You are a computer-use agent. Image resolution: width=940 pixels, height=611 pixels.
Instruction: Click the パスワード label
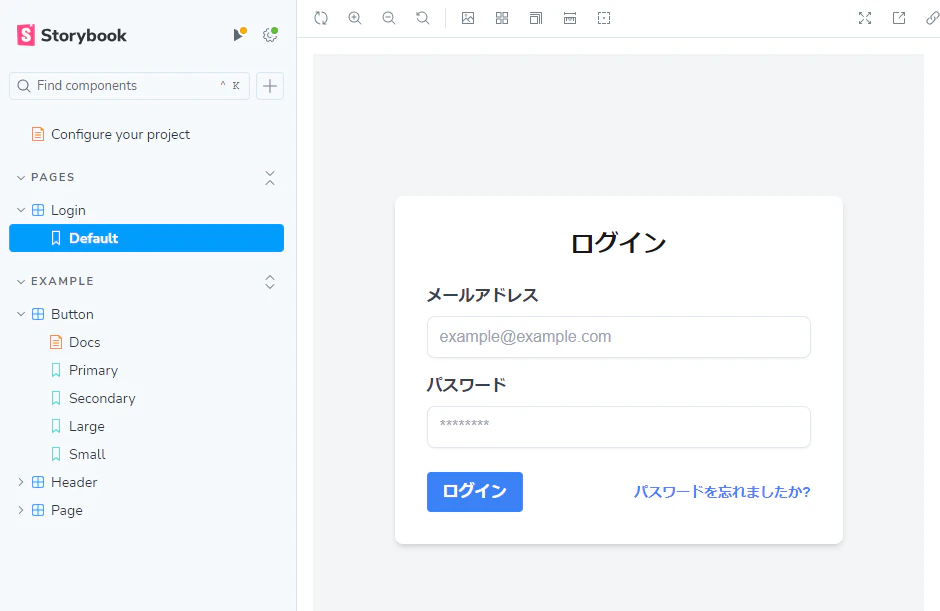[466, 385]
